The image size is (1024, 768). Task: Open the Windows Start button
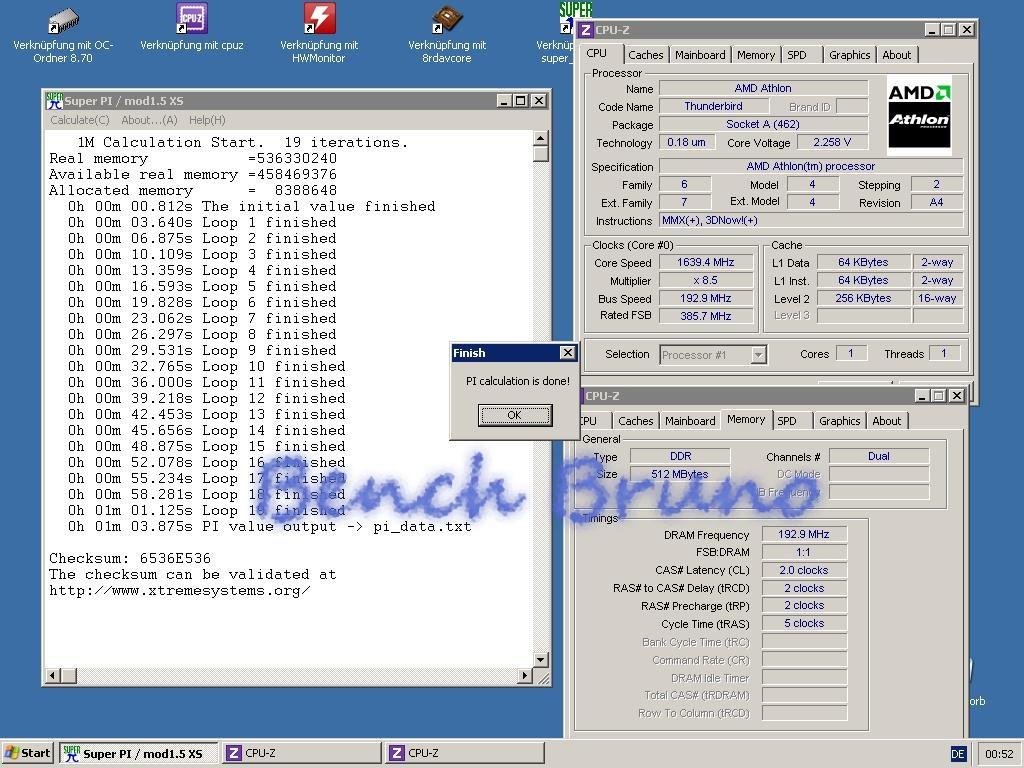pos(27,754)
